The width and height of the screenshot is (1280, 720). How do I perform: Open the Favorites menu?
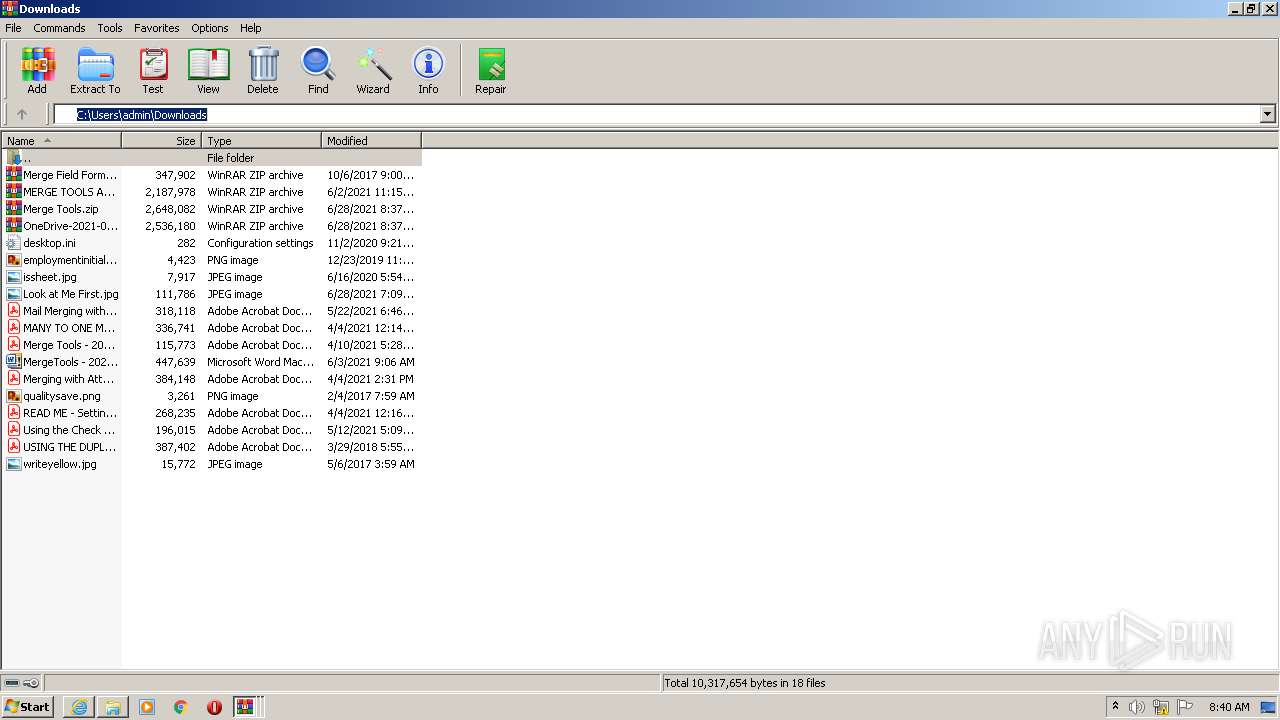pyautogui.click(x=157, y=28)
